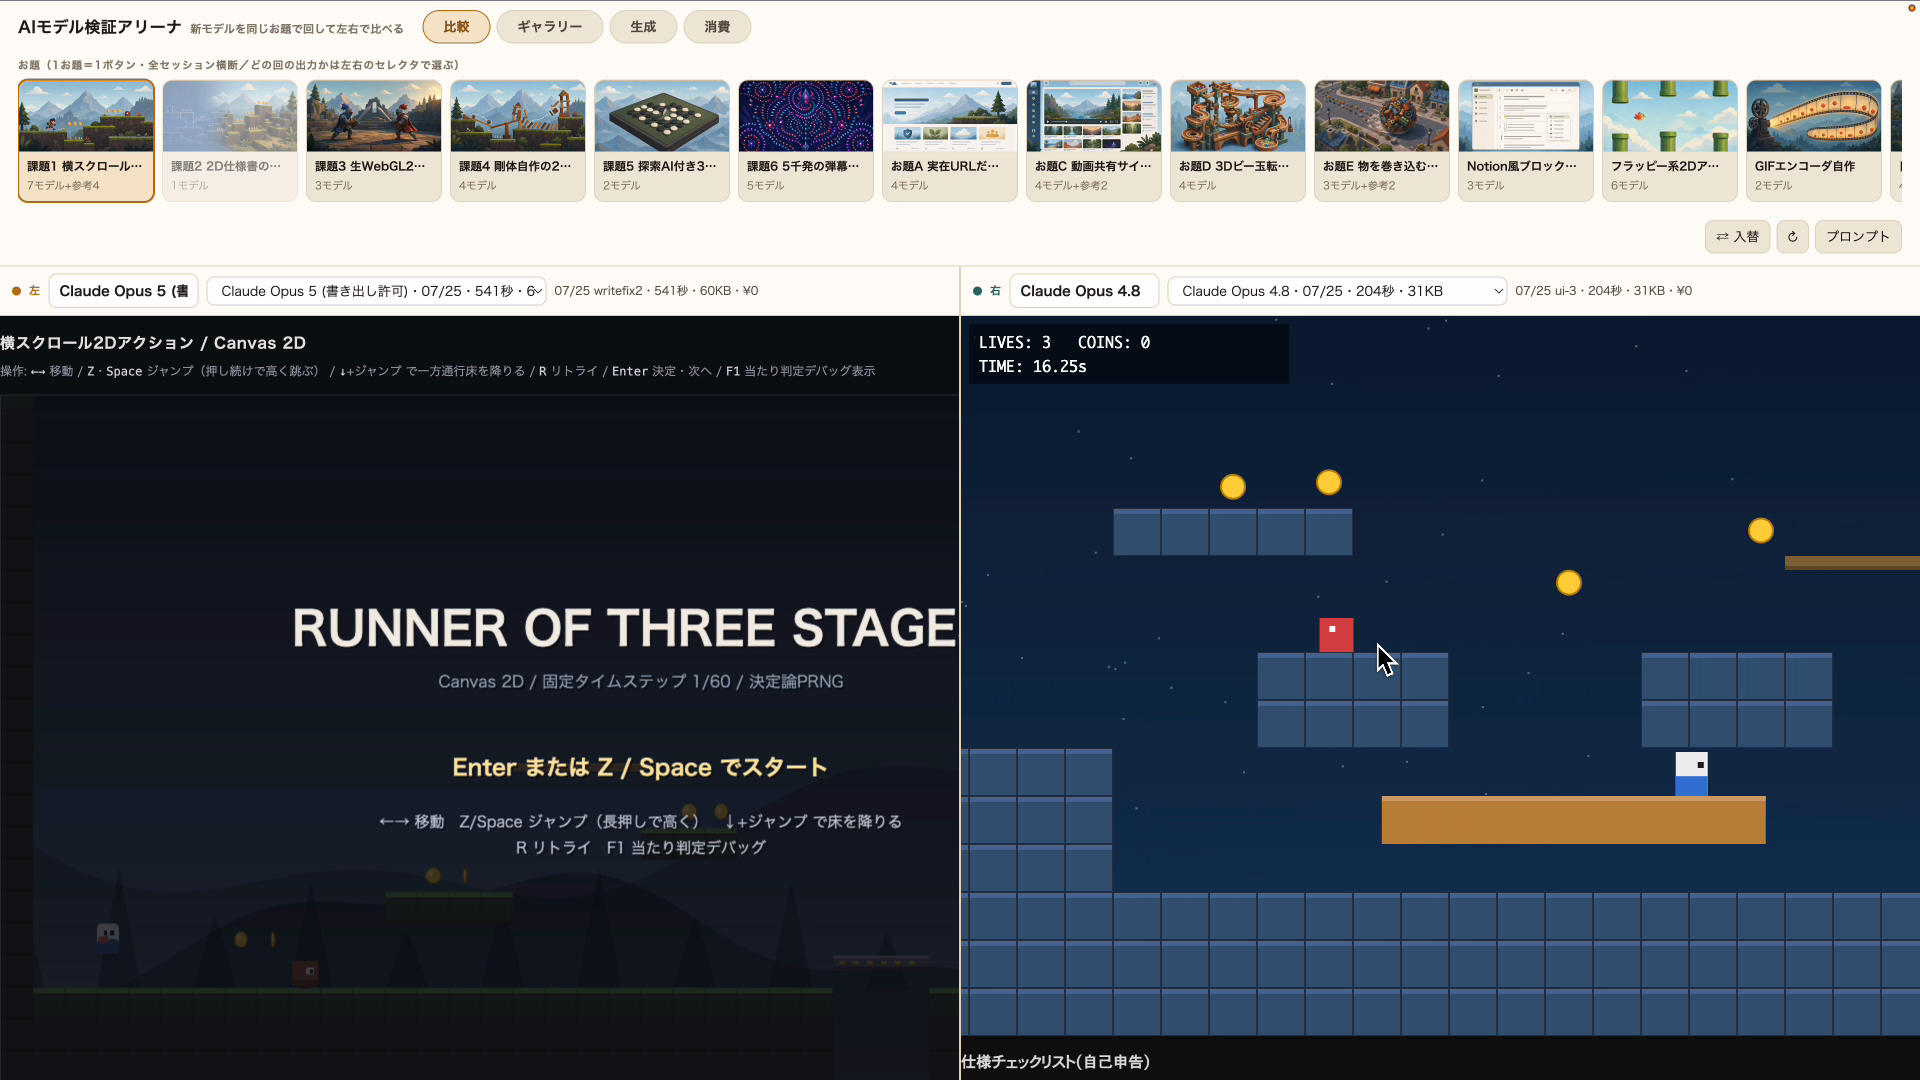Select the 消費 tab
1920x1080 pixels.
tap(717, 27)
